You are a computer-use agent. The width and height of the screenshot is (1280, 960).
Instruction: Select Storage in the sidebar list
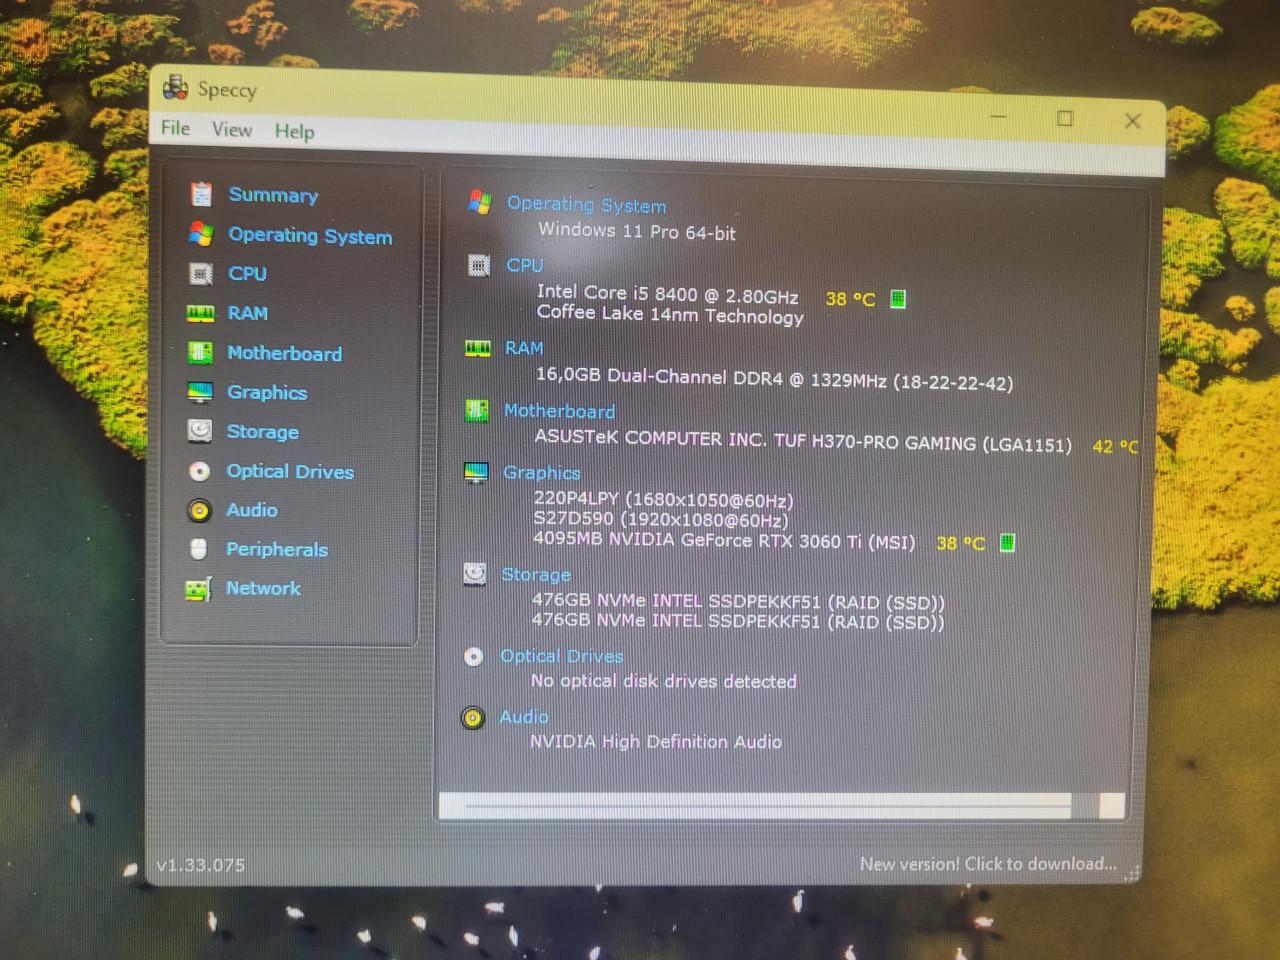(262, 432)
